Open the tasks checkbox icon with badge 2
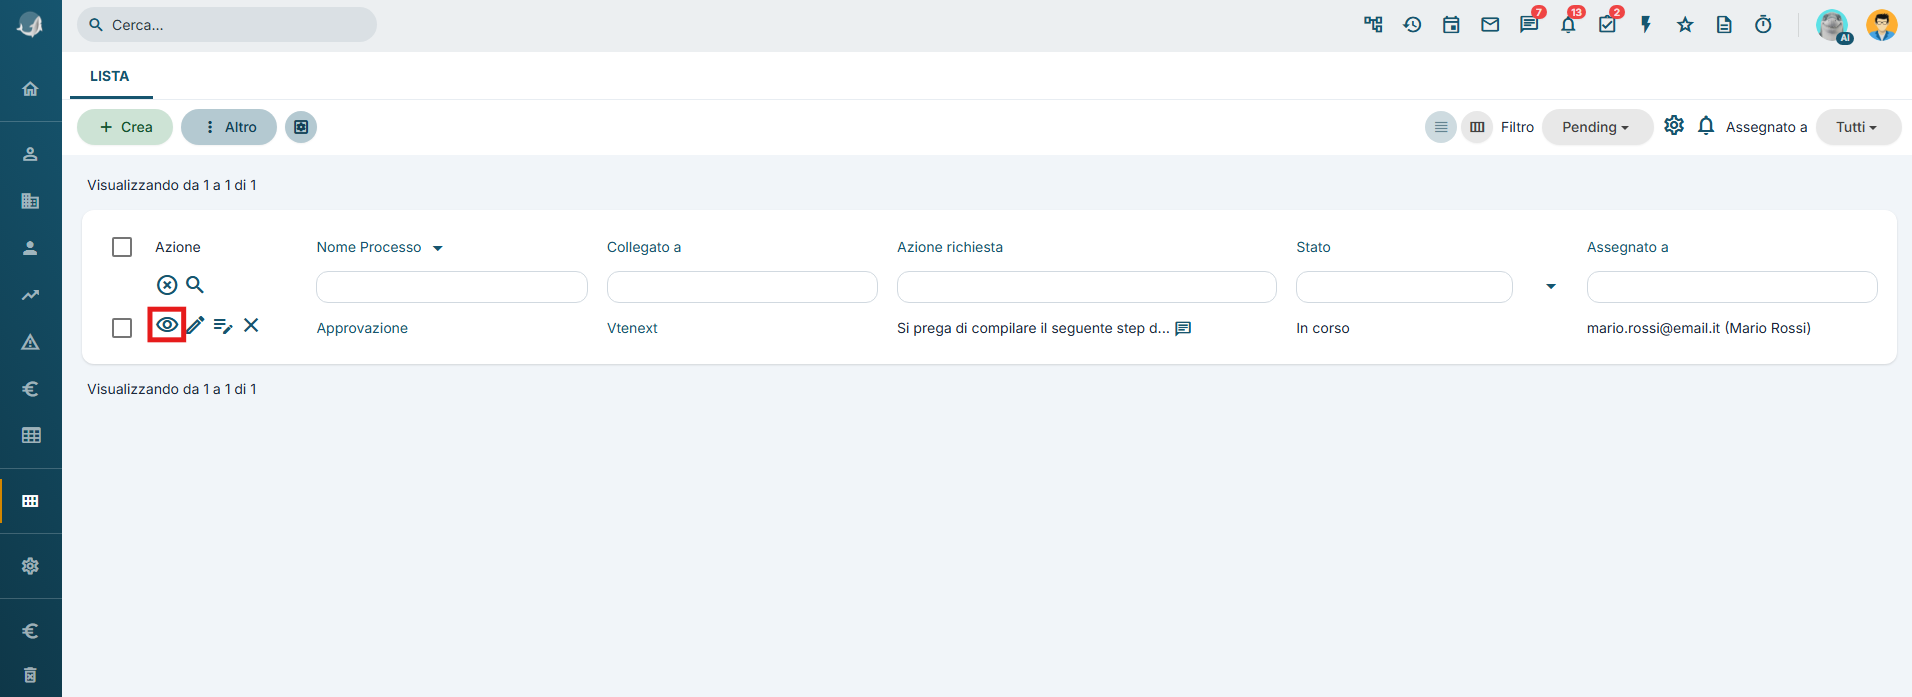 click(x=1609, y=23)
